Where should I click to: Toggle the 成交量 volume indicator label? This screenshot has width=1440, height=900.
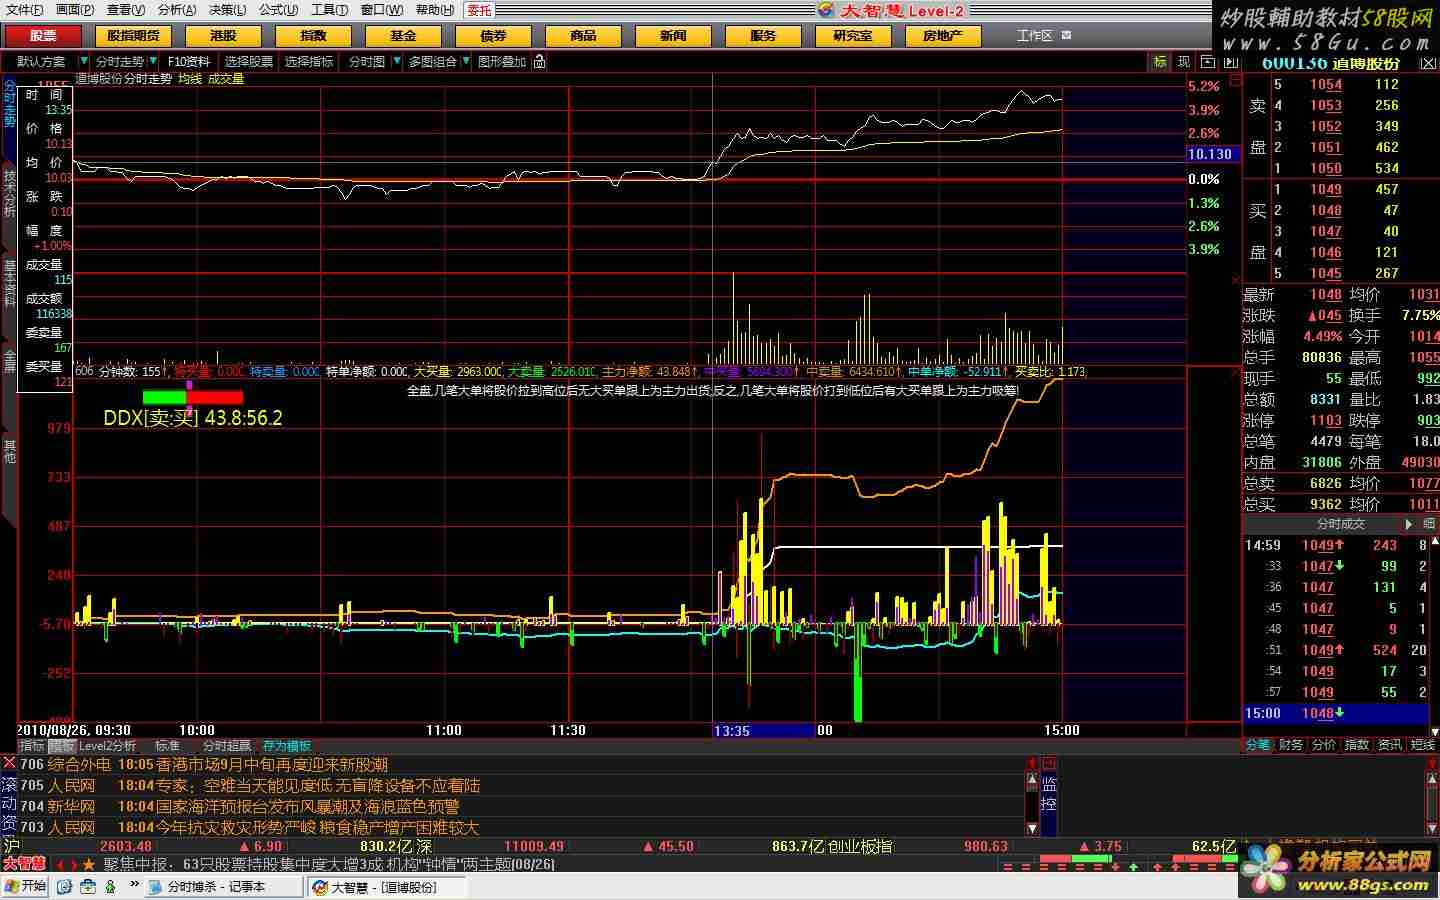(x=226, y=78)
